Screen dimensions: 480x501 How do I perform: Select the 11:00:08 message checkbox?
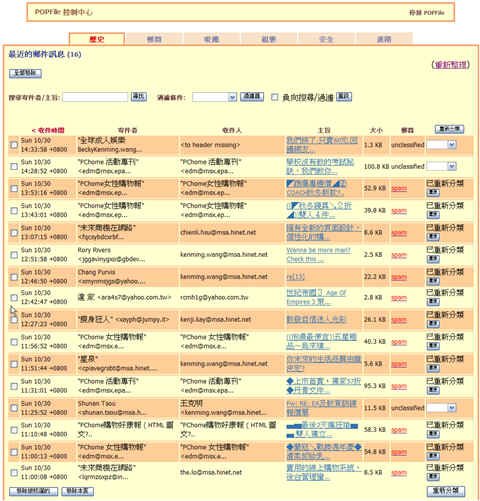[14, 473]
